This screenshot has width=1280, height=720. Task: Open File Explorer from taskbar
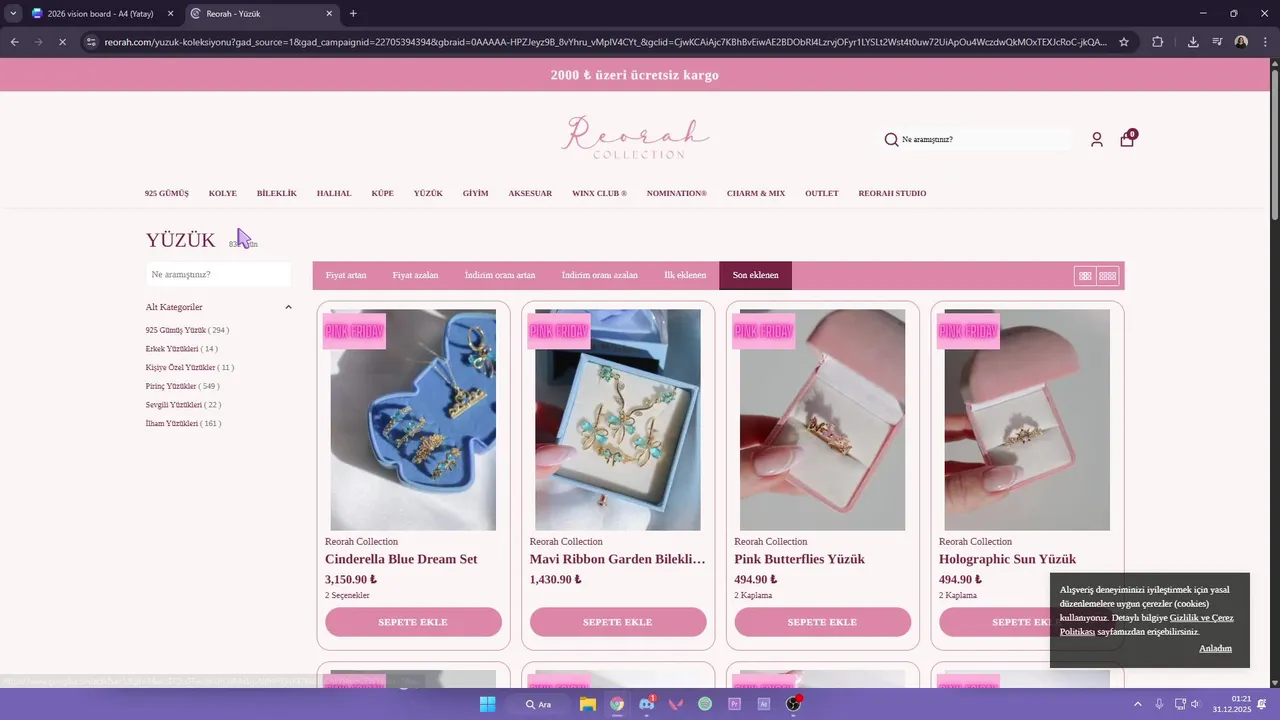pyautogui.click(x=588, y=704)
